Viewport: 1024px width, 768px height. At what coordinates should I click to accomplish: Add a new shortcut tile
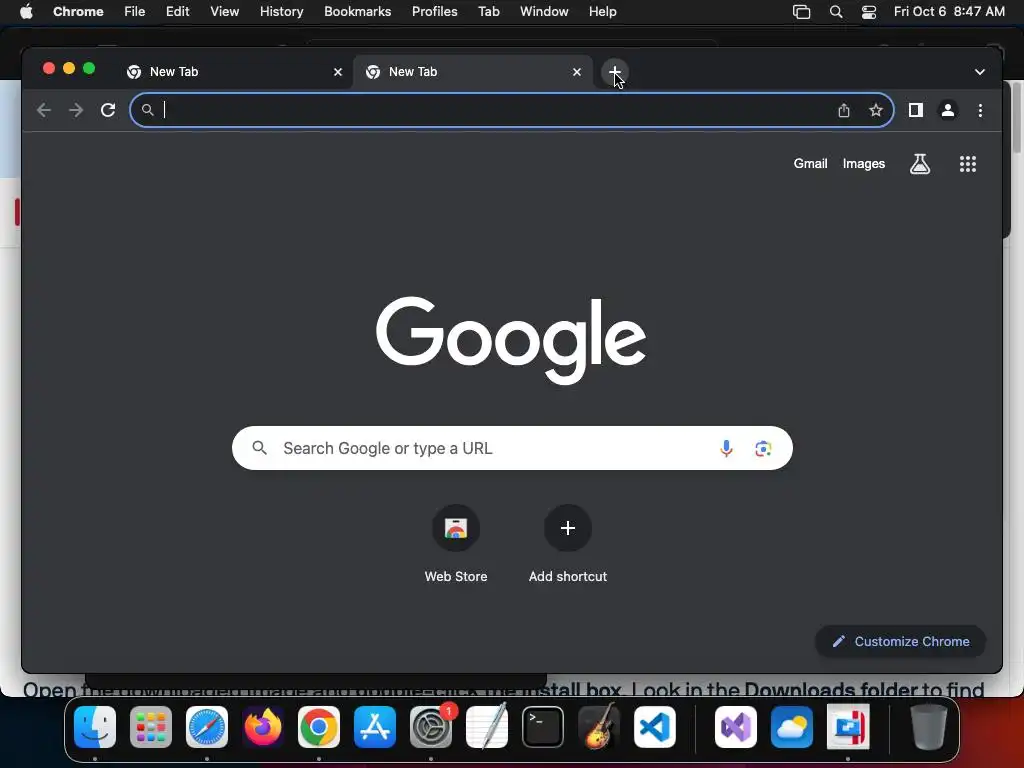pos(568,545)
